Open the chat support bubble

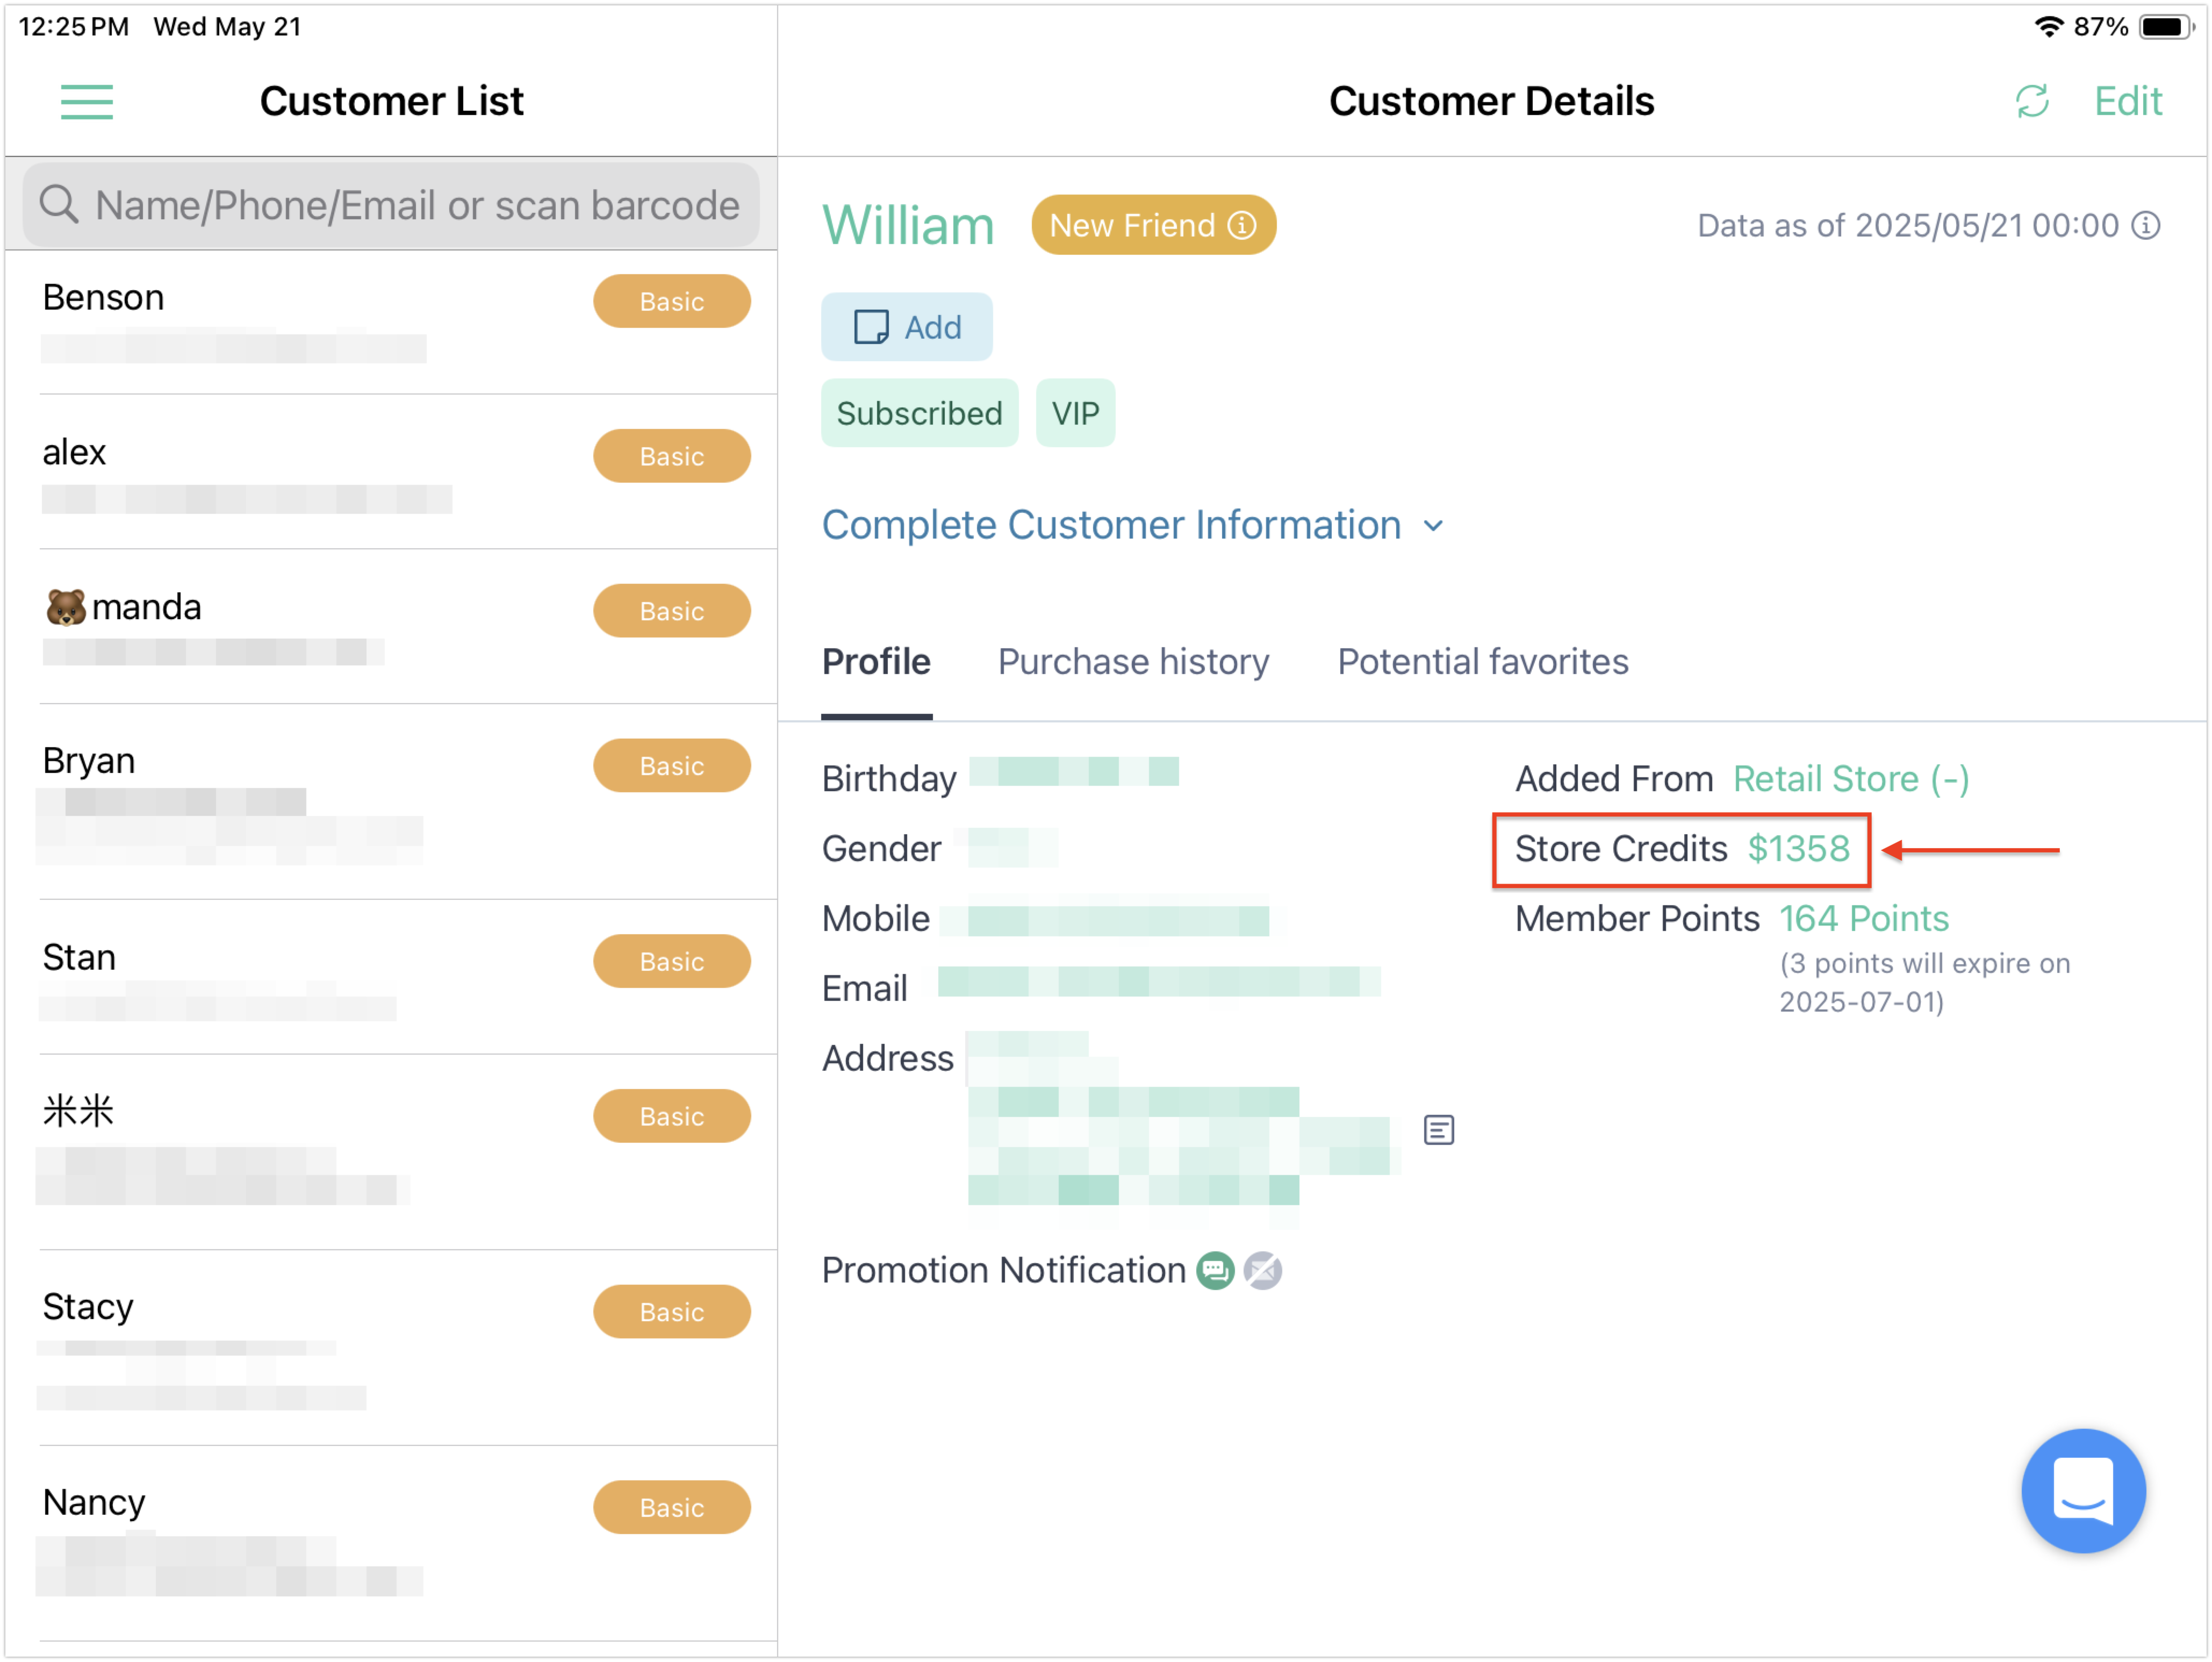pyautogui.click(x=2083, y=1490)
